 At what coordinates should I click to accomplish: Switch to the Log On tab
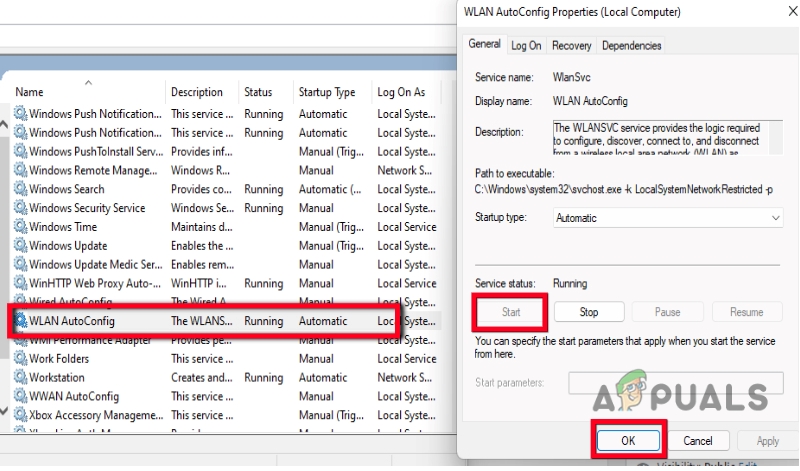(526, 46)
